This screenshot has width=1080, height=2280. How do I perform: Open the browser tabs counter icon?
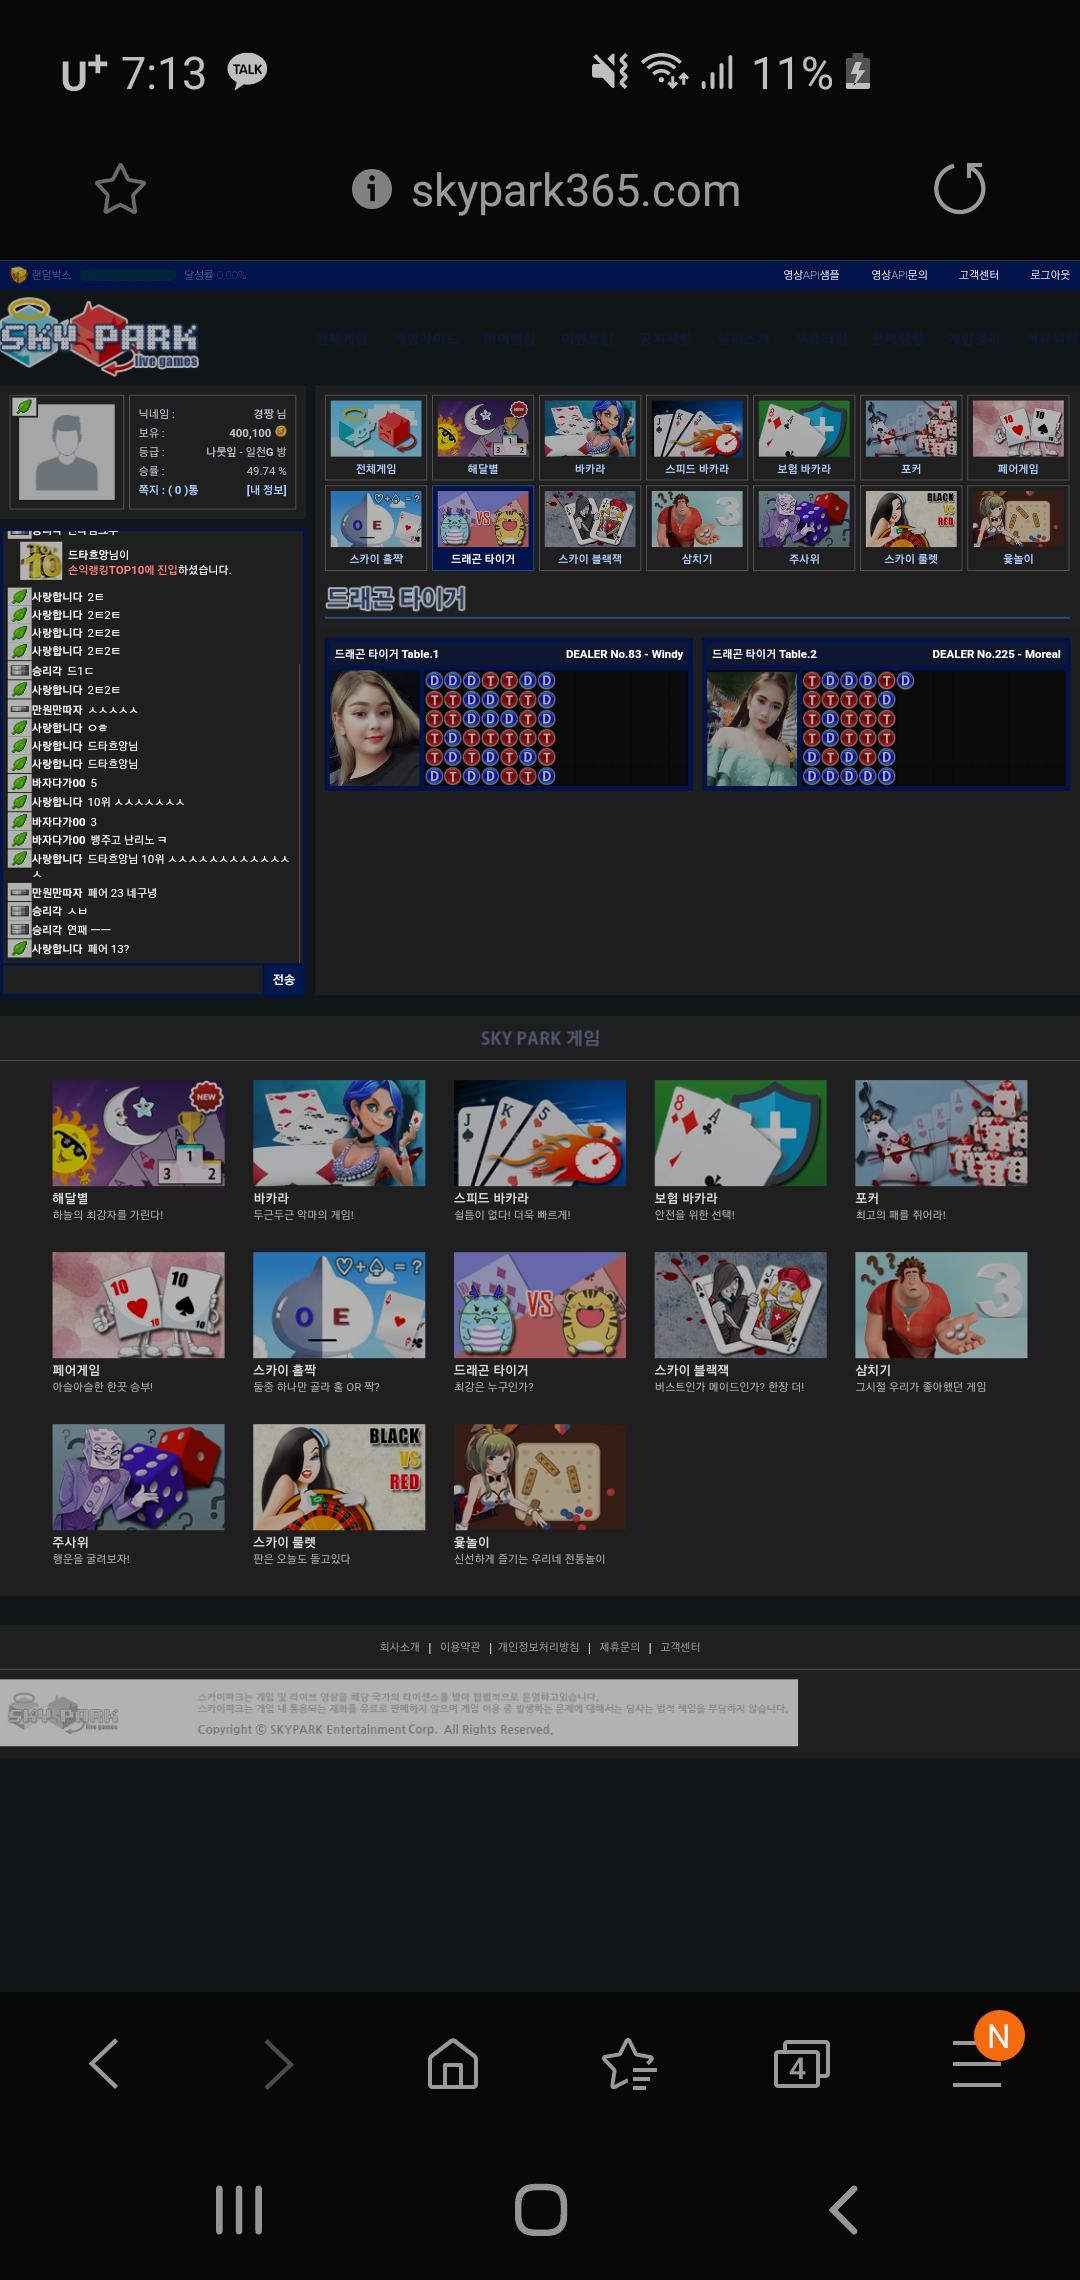tap(801, 2064)
